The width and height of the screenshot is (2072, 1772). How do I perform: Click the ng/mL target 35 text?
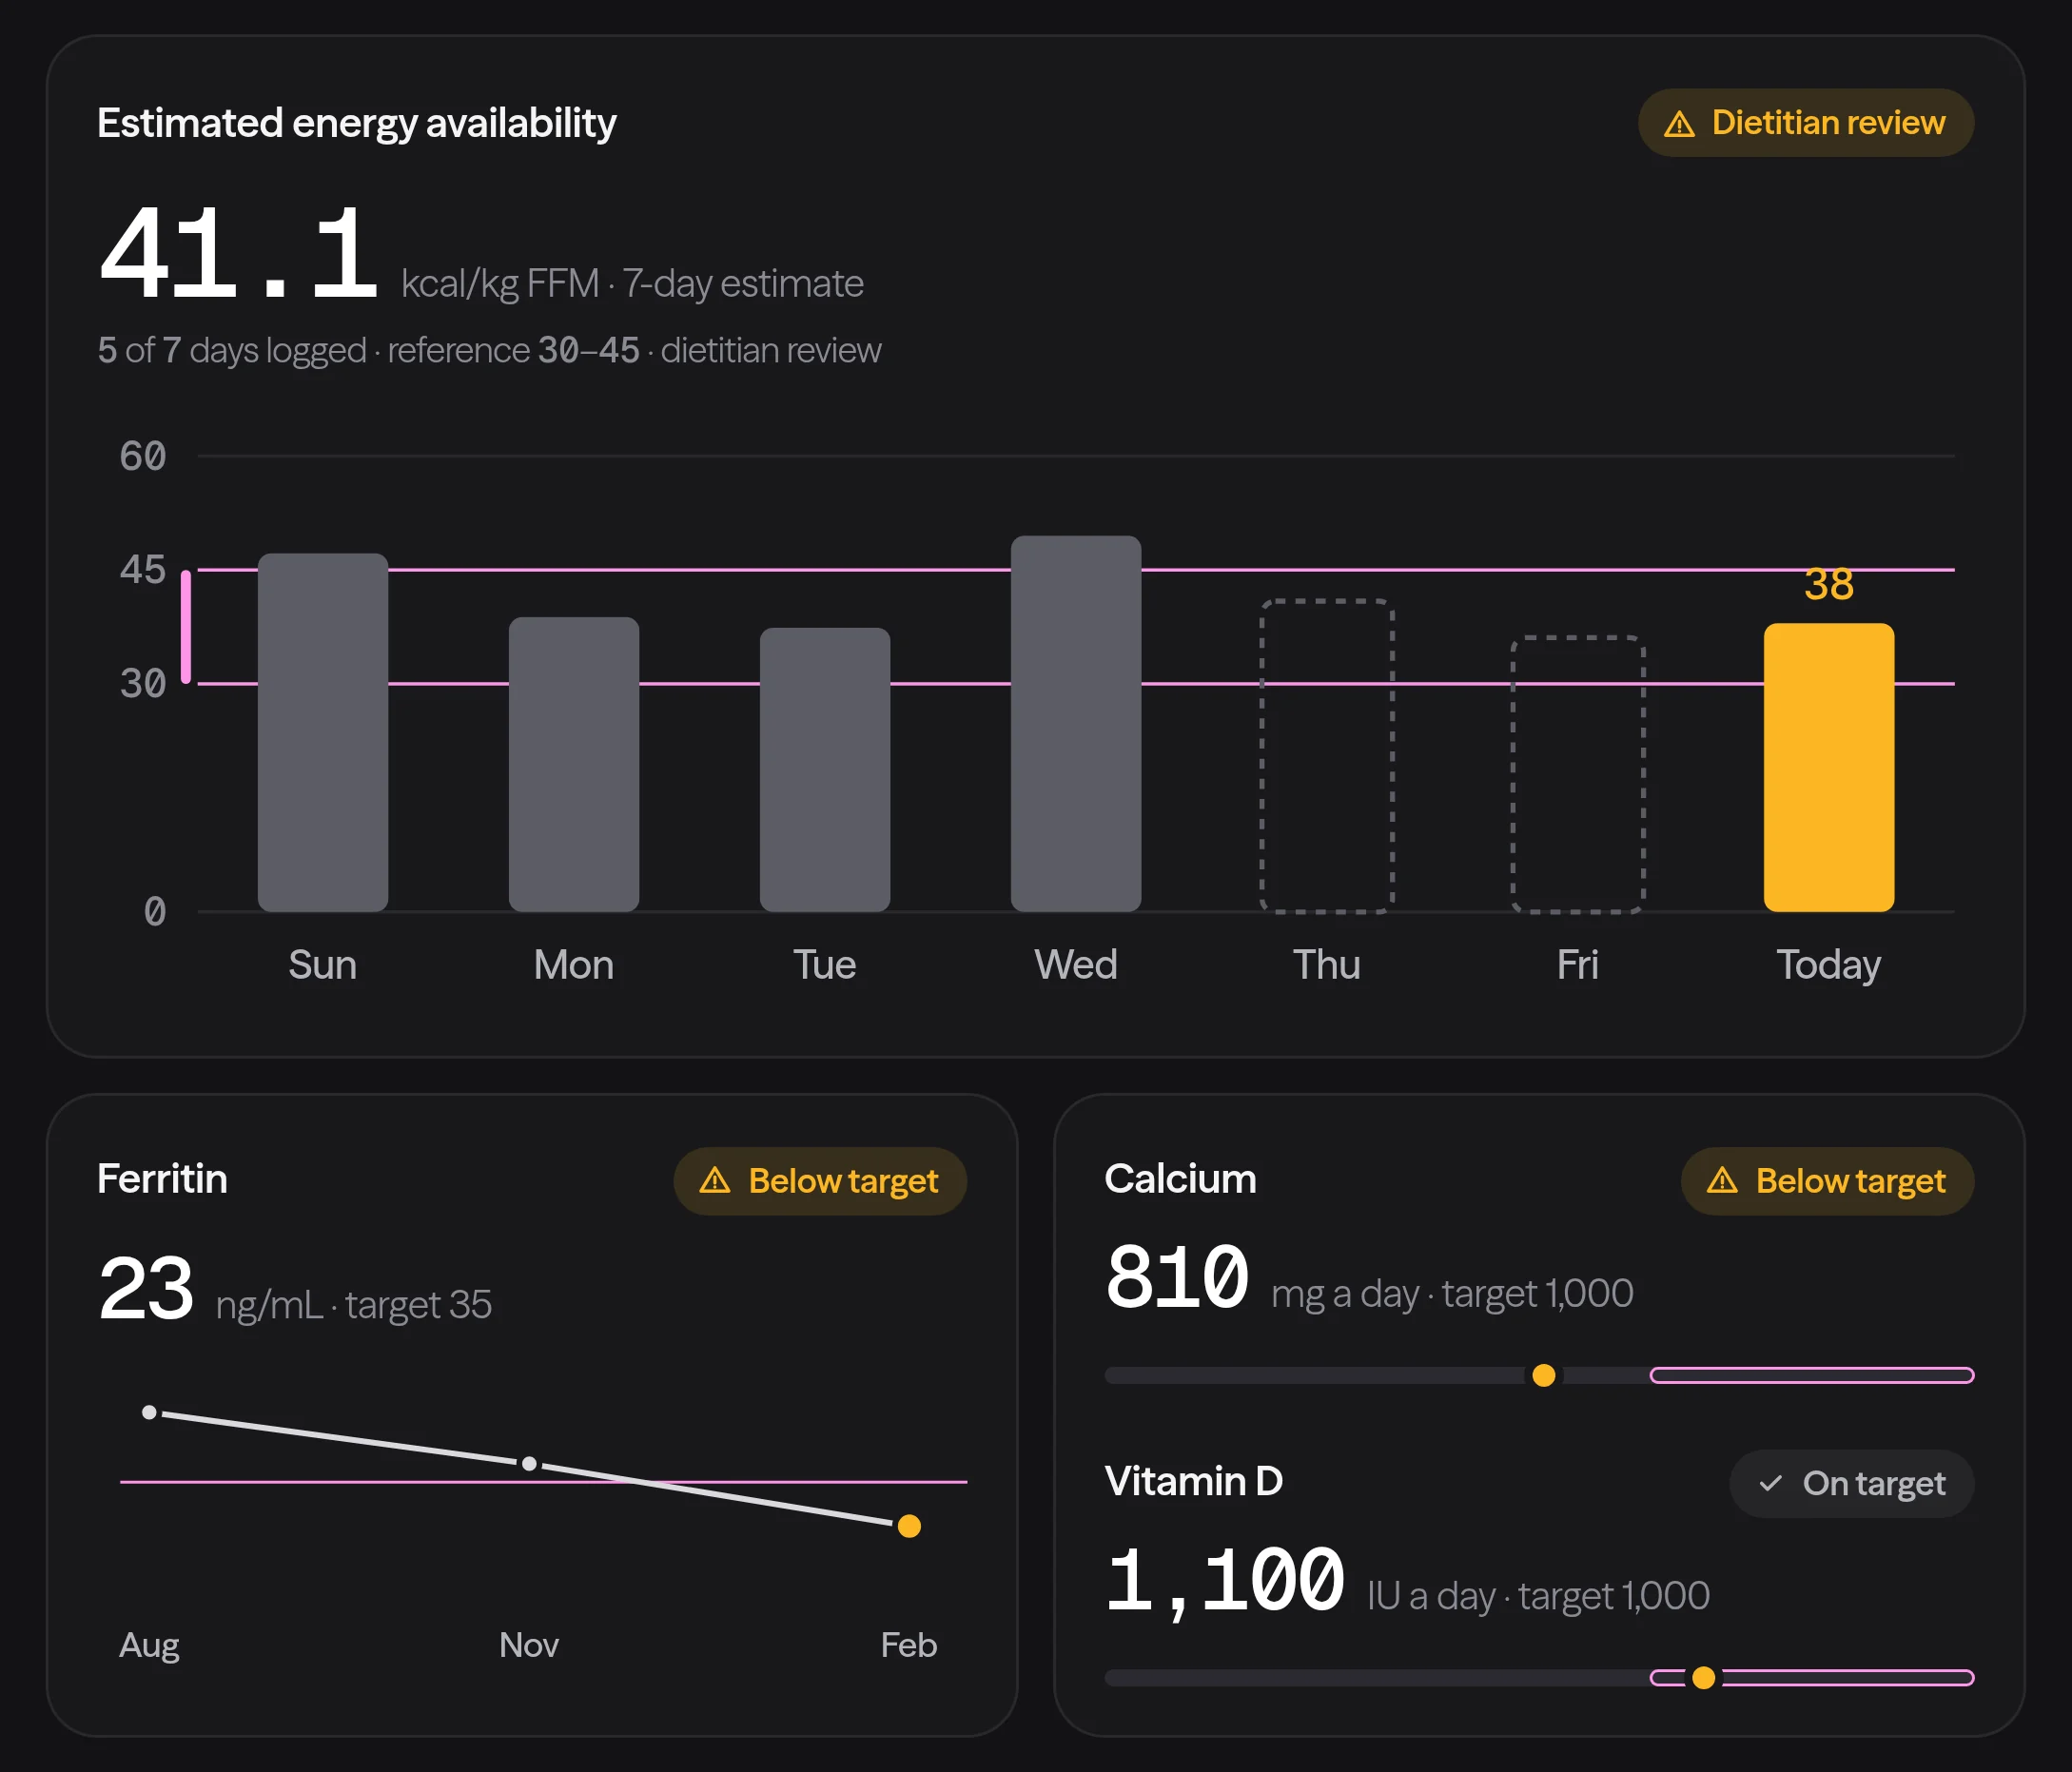[x=354, y=1304]
